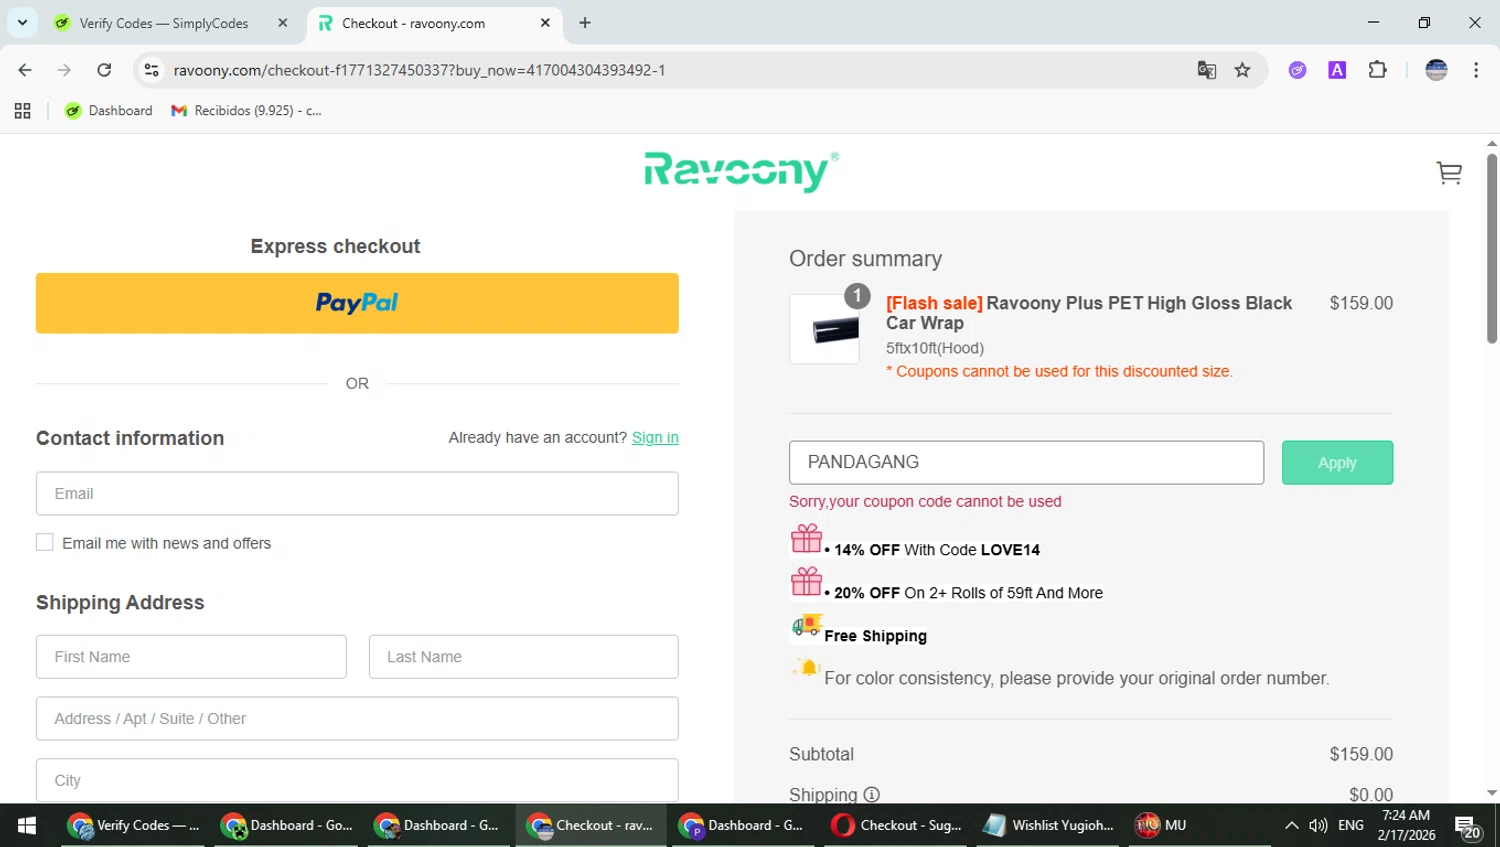
Task: Open the Google Translate icon
Action: (x=1207, y=70)
